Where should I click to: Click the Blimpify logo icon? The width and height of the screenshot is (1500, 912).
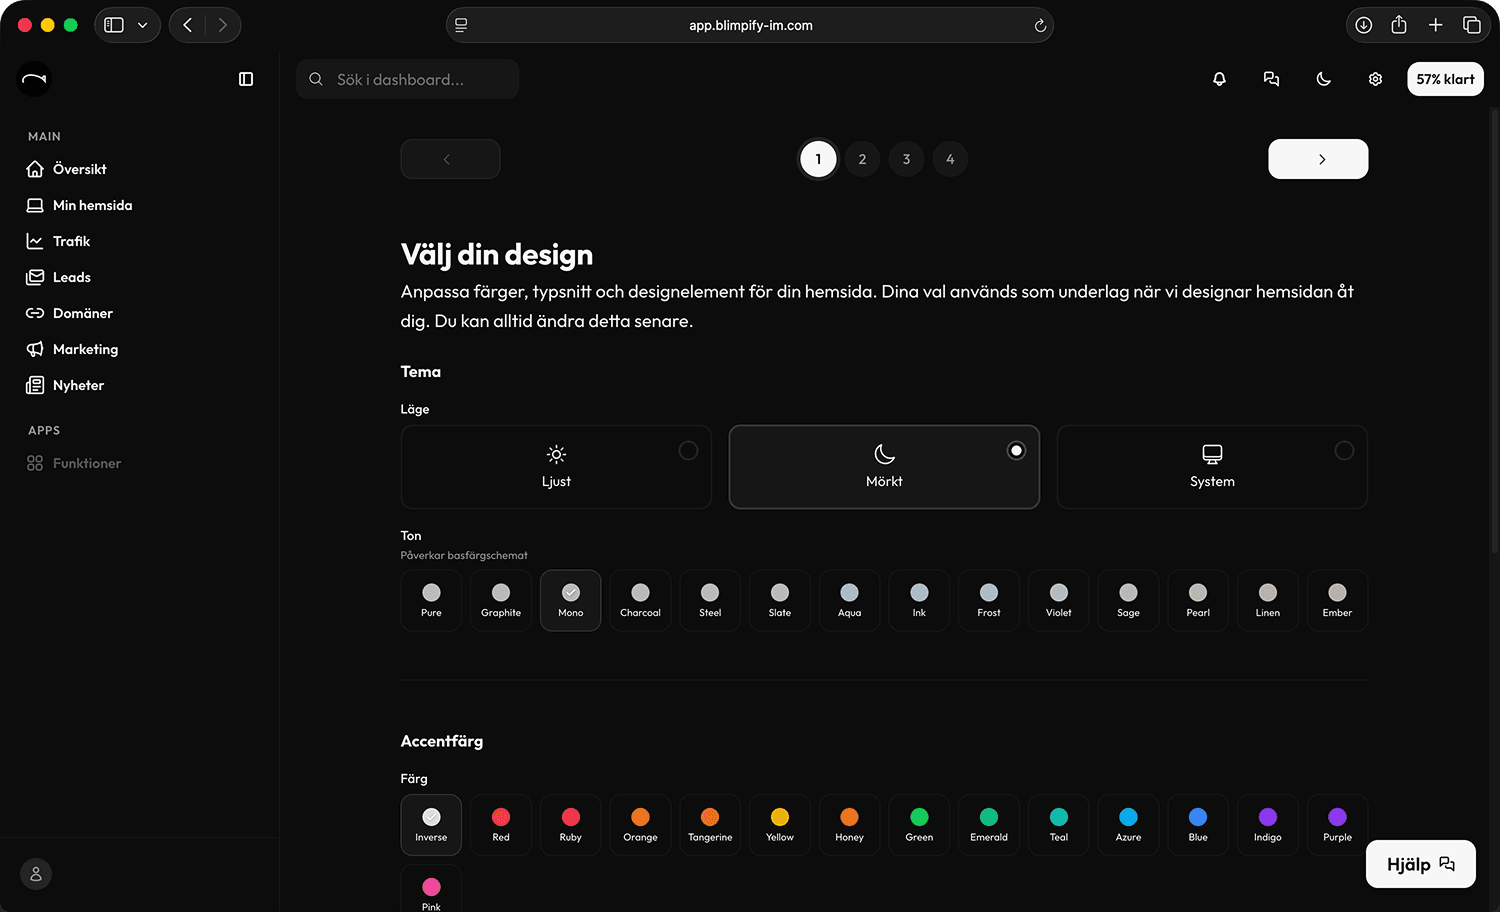[x=34, y=79]
